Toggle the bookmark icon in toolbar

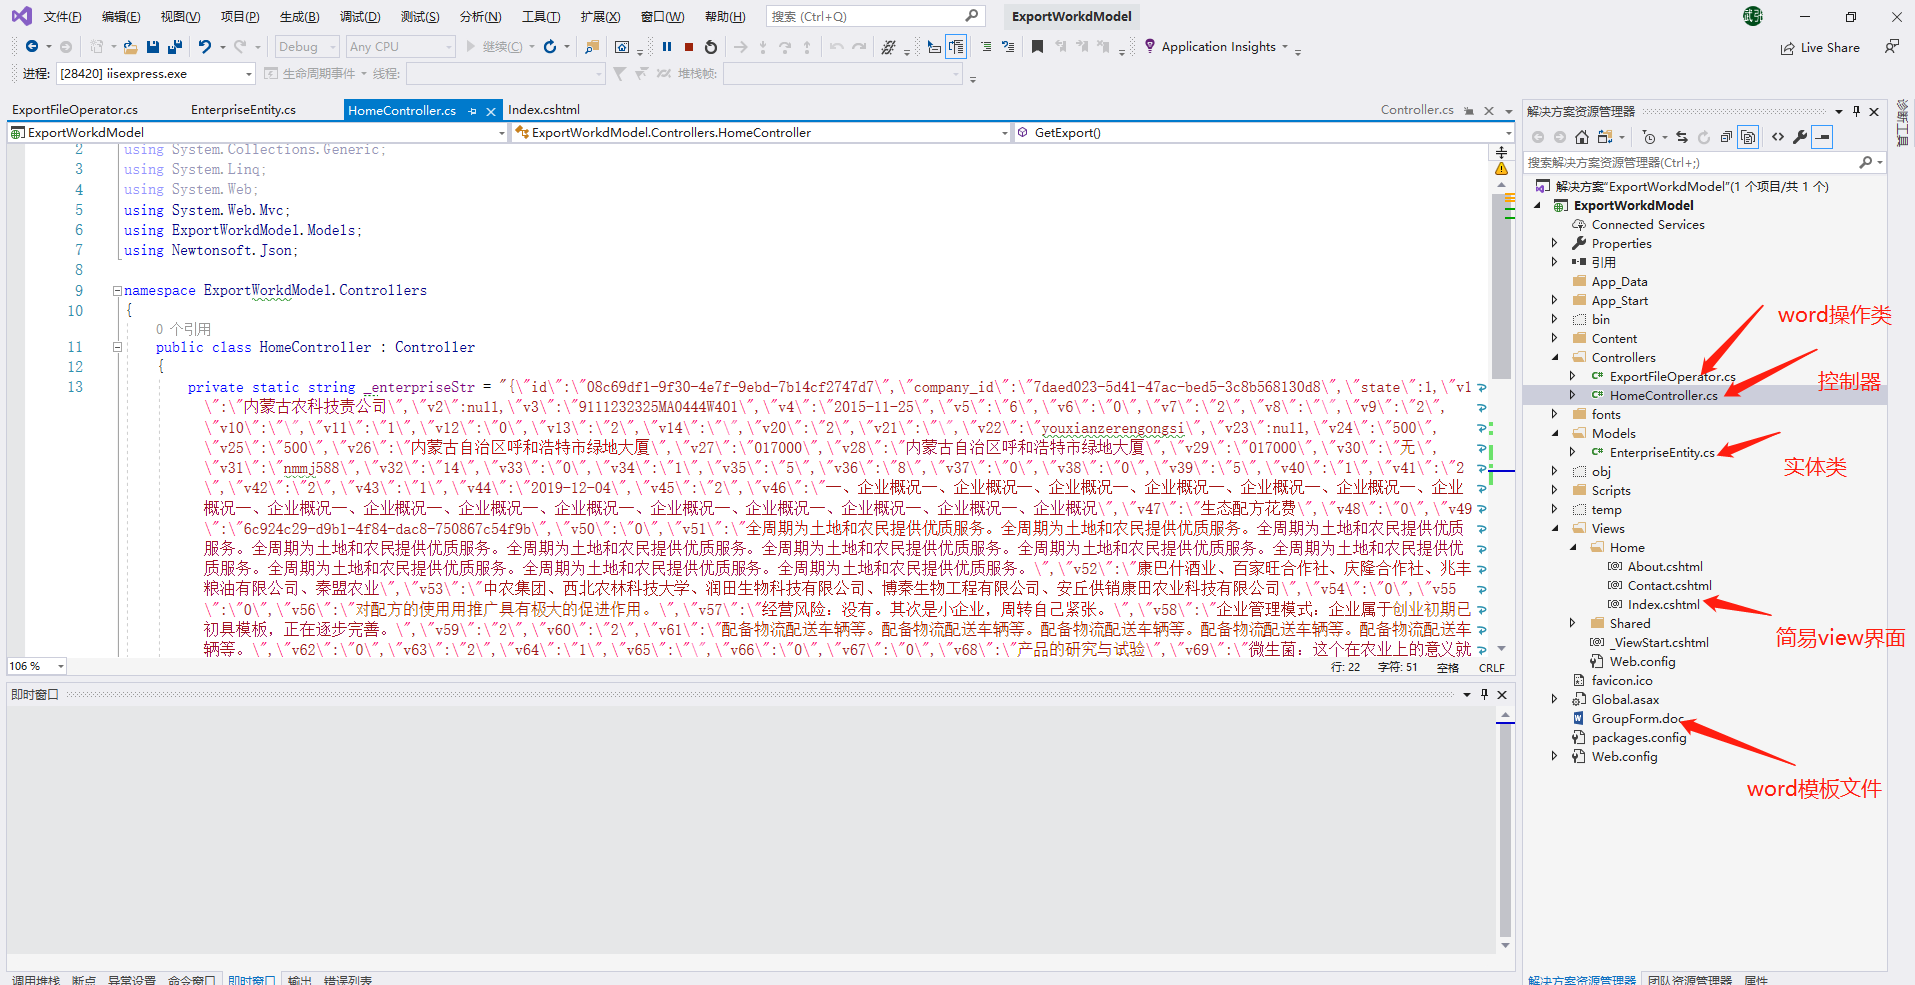[1037, 47]
